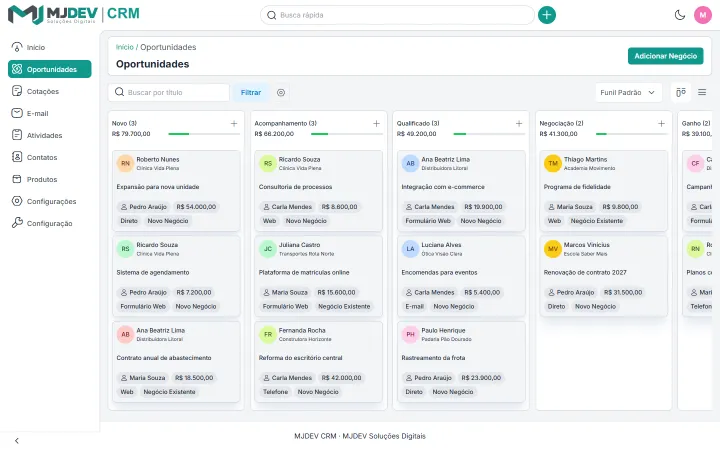Toggle dark mode moon icon
Viewport: 720px width, 450px height.
680,15
